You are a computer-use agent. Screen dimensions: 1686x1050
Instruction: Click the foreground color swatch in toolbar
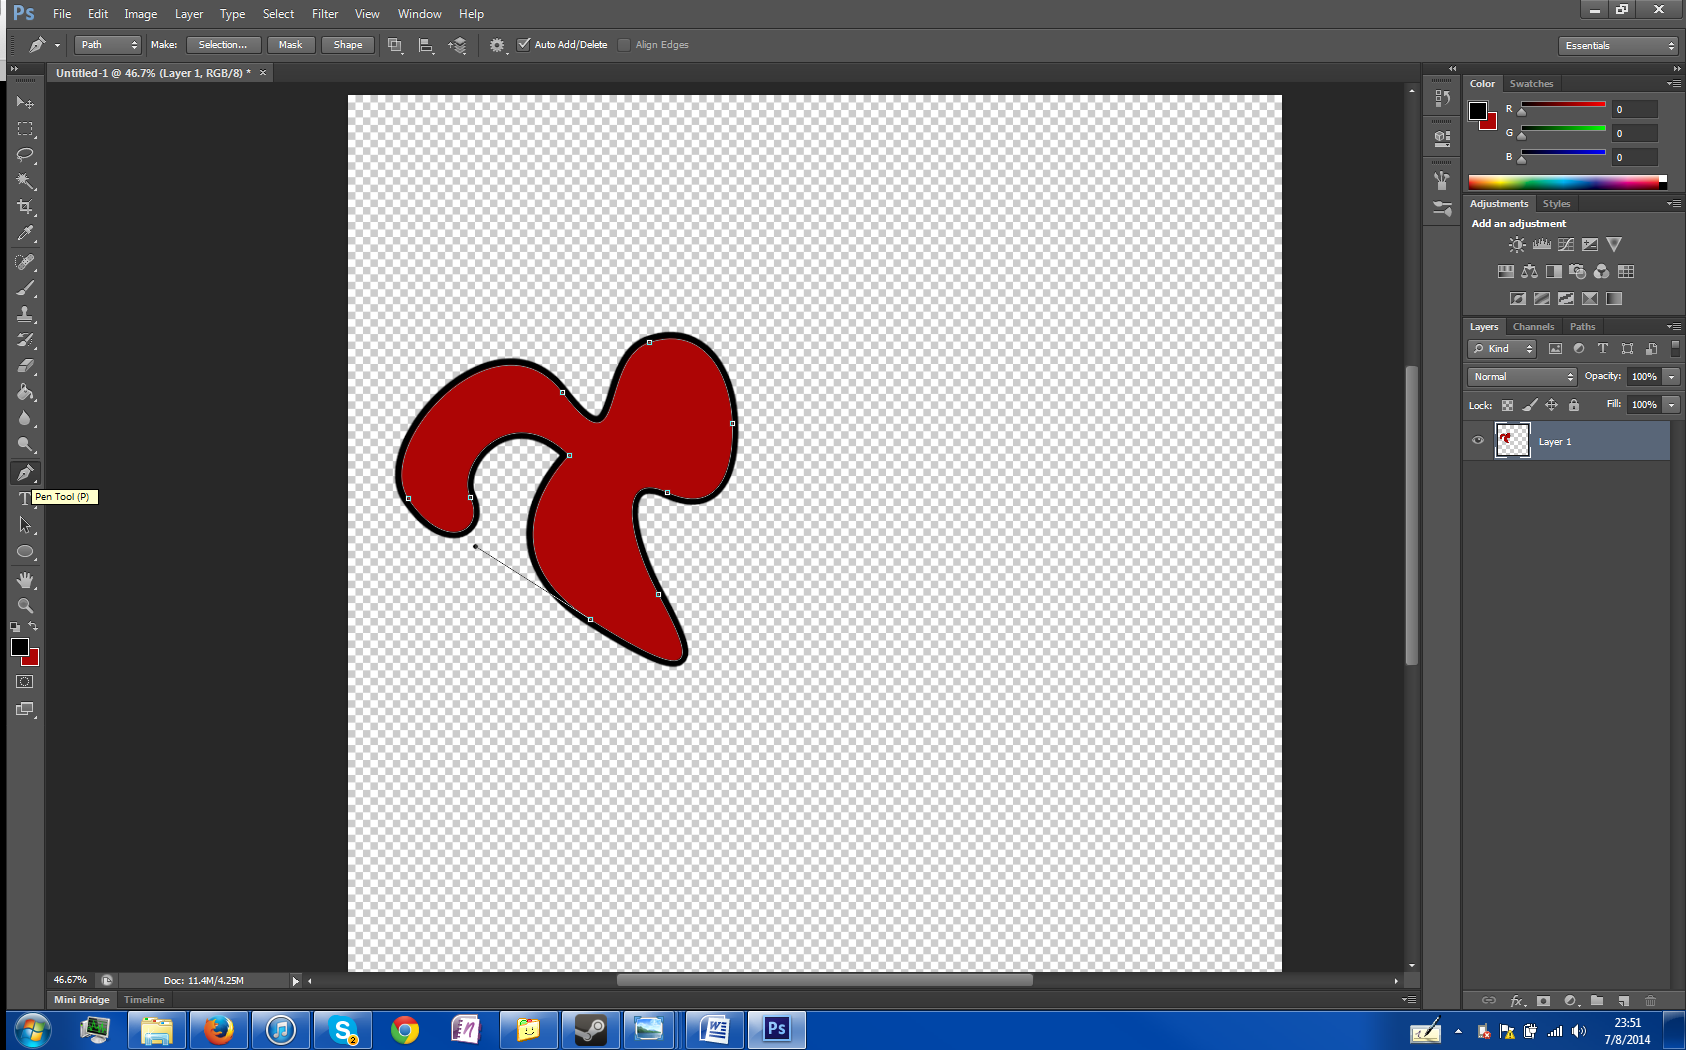point(19,647)
